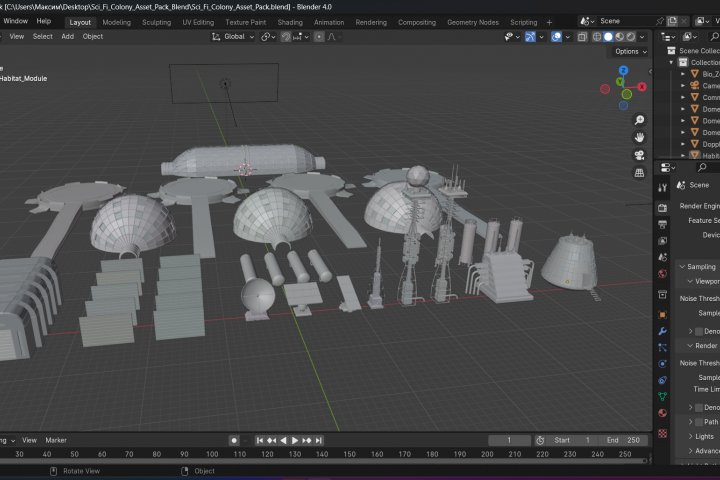This screenshot has height=480, width=720.
Task: Expand the Lights subpanel
Action: (x=699, y=436)
